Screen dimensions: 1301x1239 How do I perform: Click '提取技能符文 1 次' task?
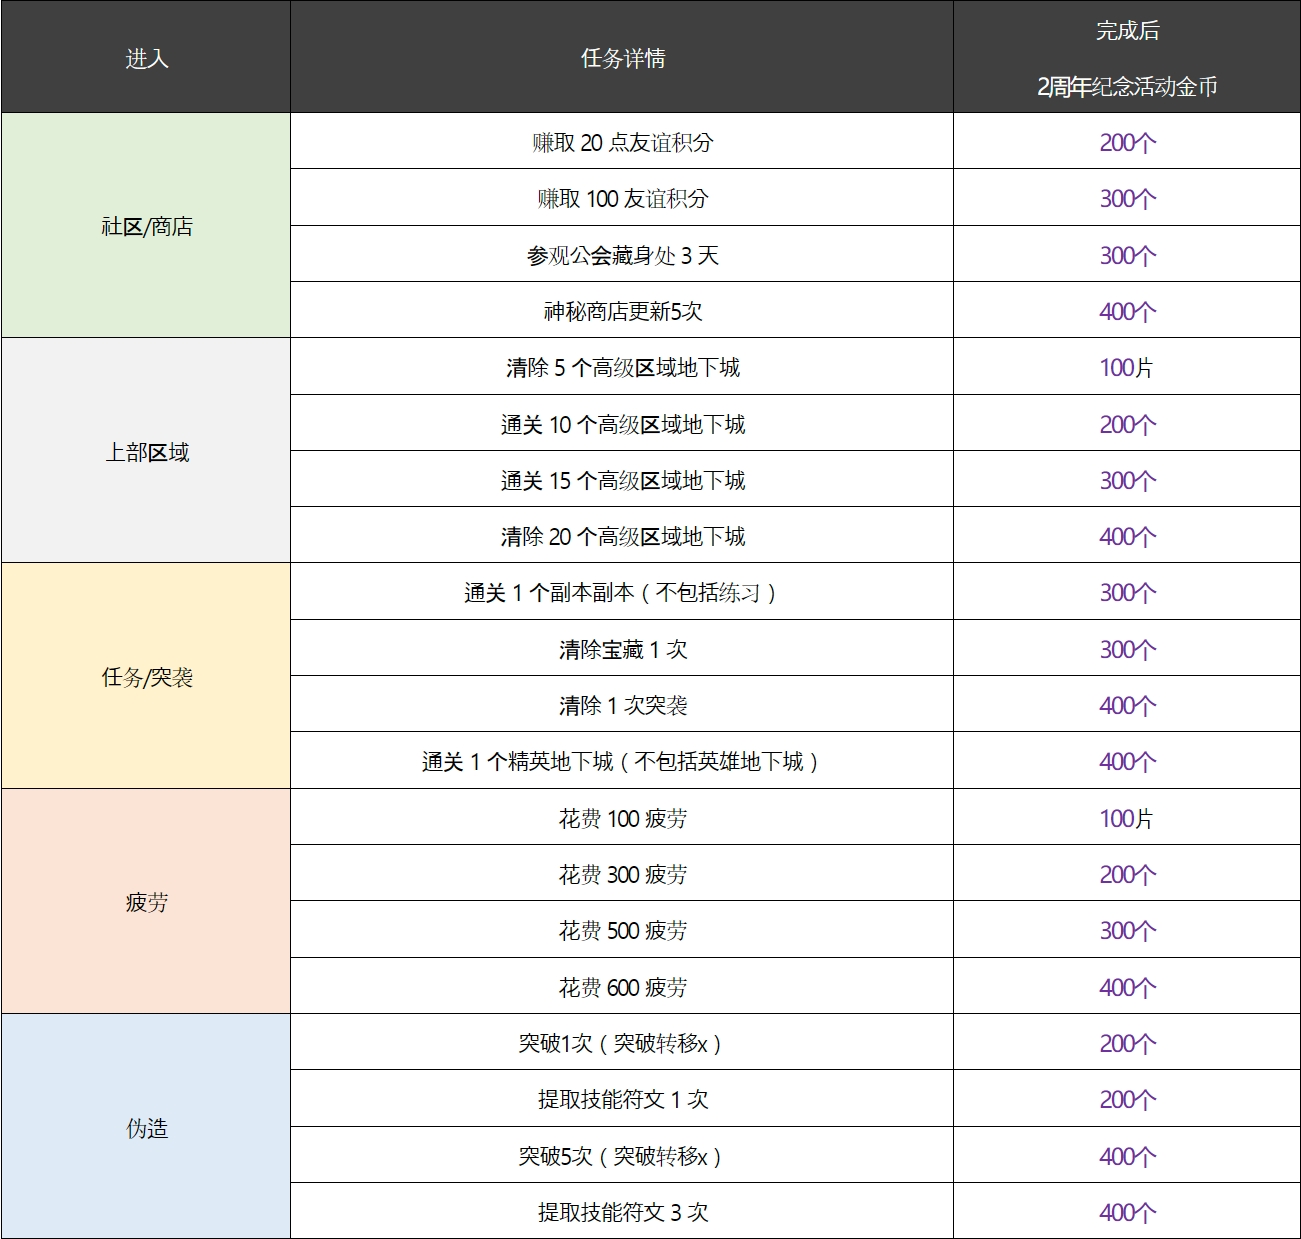click(622, 1099)
